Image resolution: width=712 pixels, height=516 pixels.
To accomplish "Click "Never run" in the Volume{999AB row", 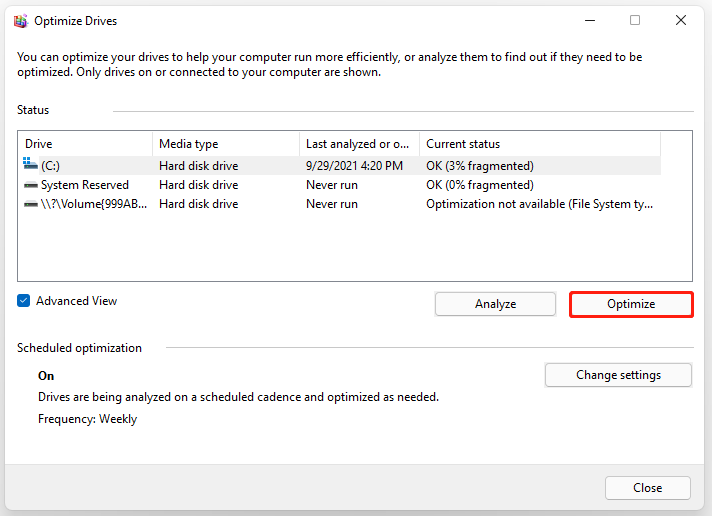I will [332, 204].
